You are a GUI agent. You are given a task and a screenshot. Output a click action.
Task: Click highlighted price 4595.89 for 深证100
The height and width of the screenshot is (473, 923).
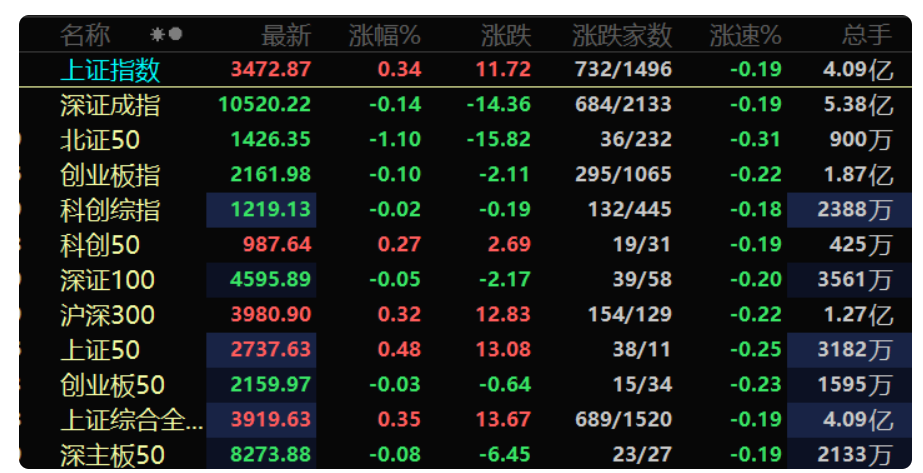[x=271, y=279]
